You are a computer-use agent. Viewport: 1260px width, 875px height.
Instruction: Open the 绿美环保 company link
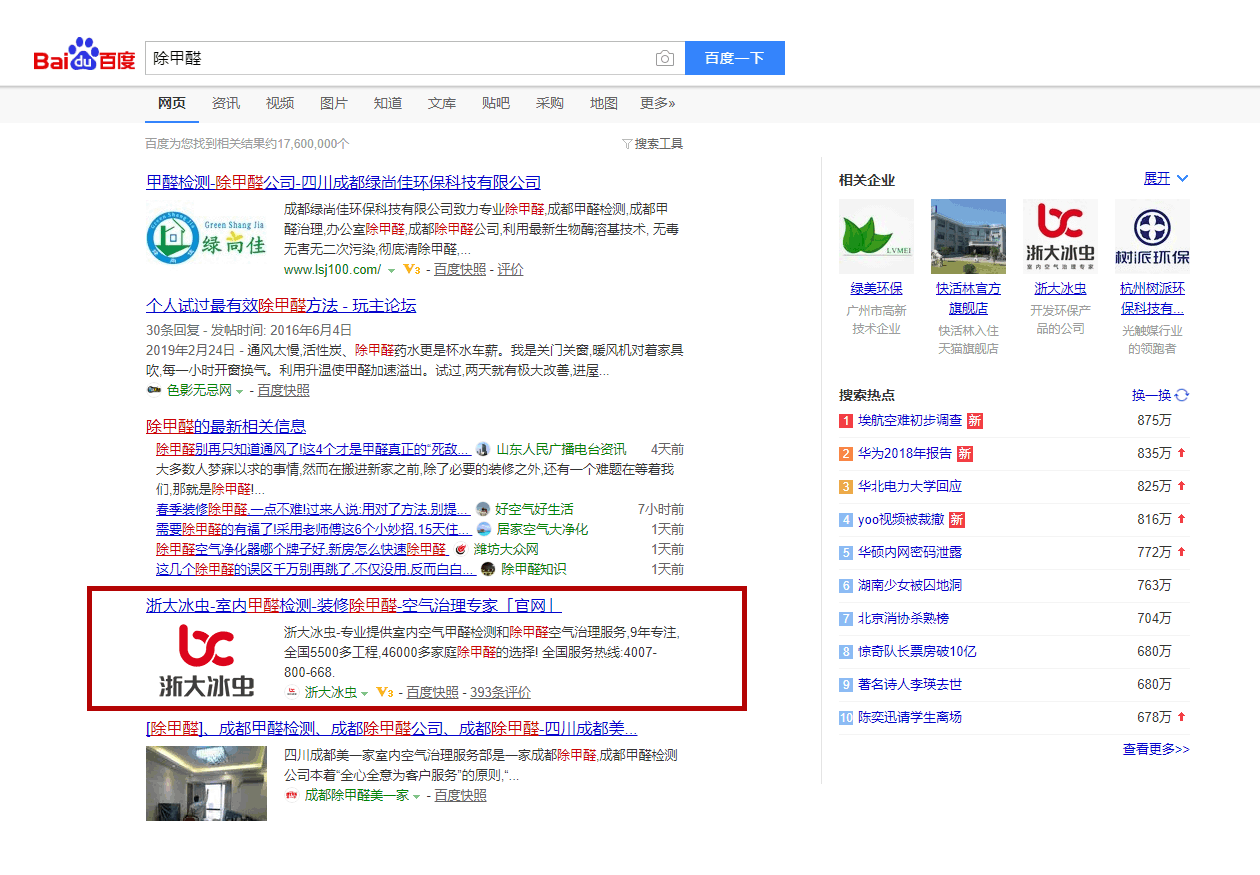coord(876,288)
